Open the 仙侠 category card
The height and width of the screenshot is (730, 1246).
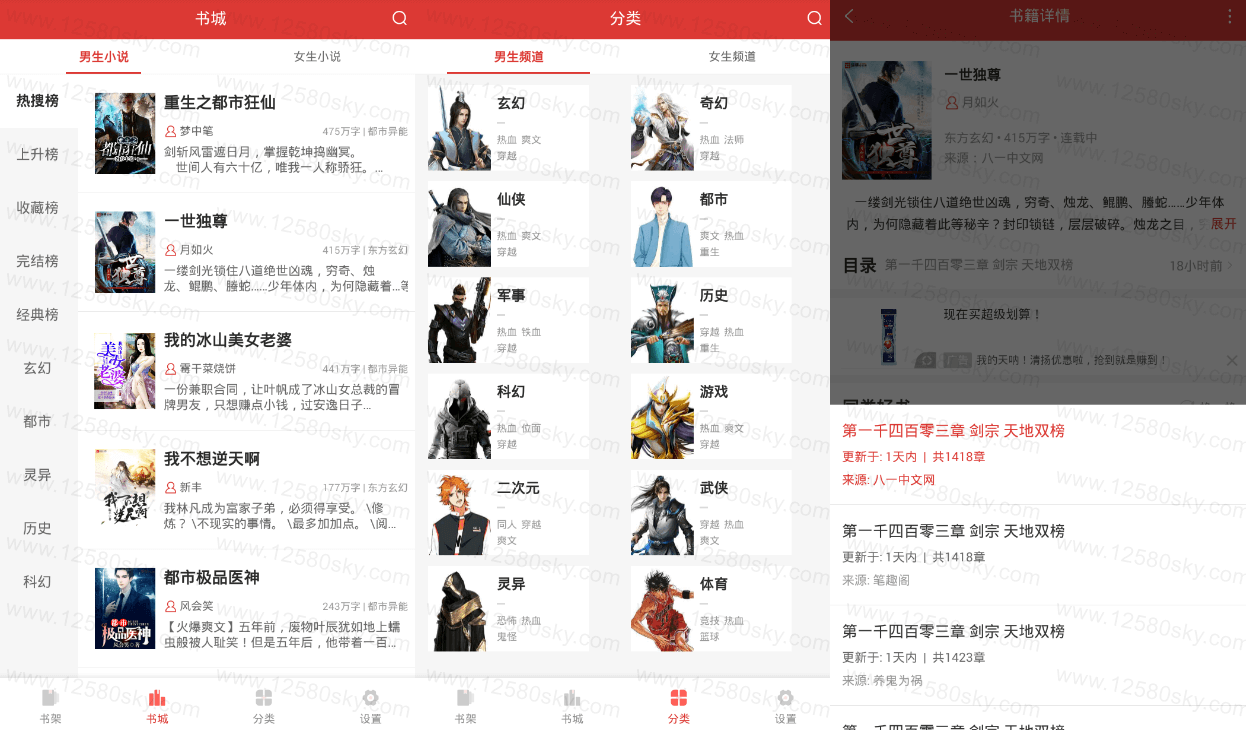tap(508, 224)
